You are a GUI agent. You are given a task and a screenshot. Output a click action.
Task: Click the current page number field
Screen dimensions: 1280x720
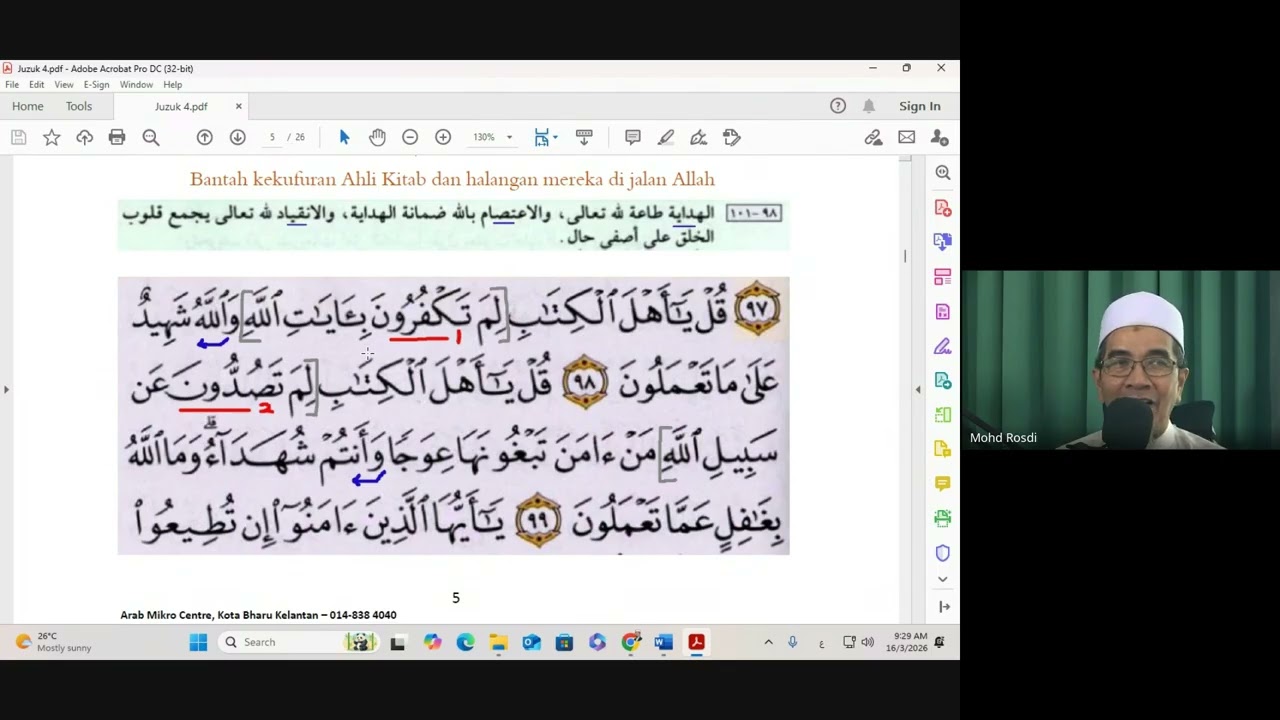272,137
